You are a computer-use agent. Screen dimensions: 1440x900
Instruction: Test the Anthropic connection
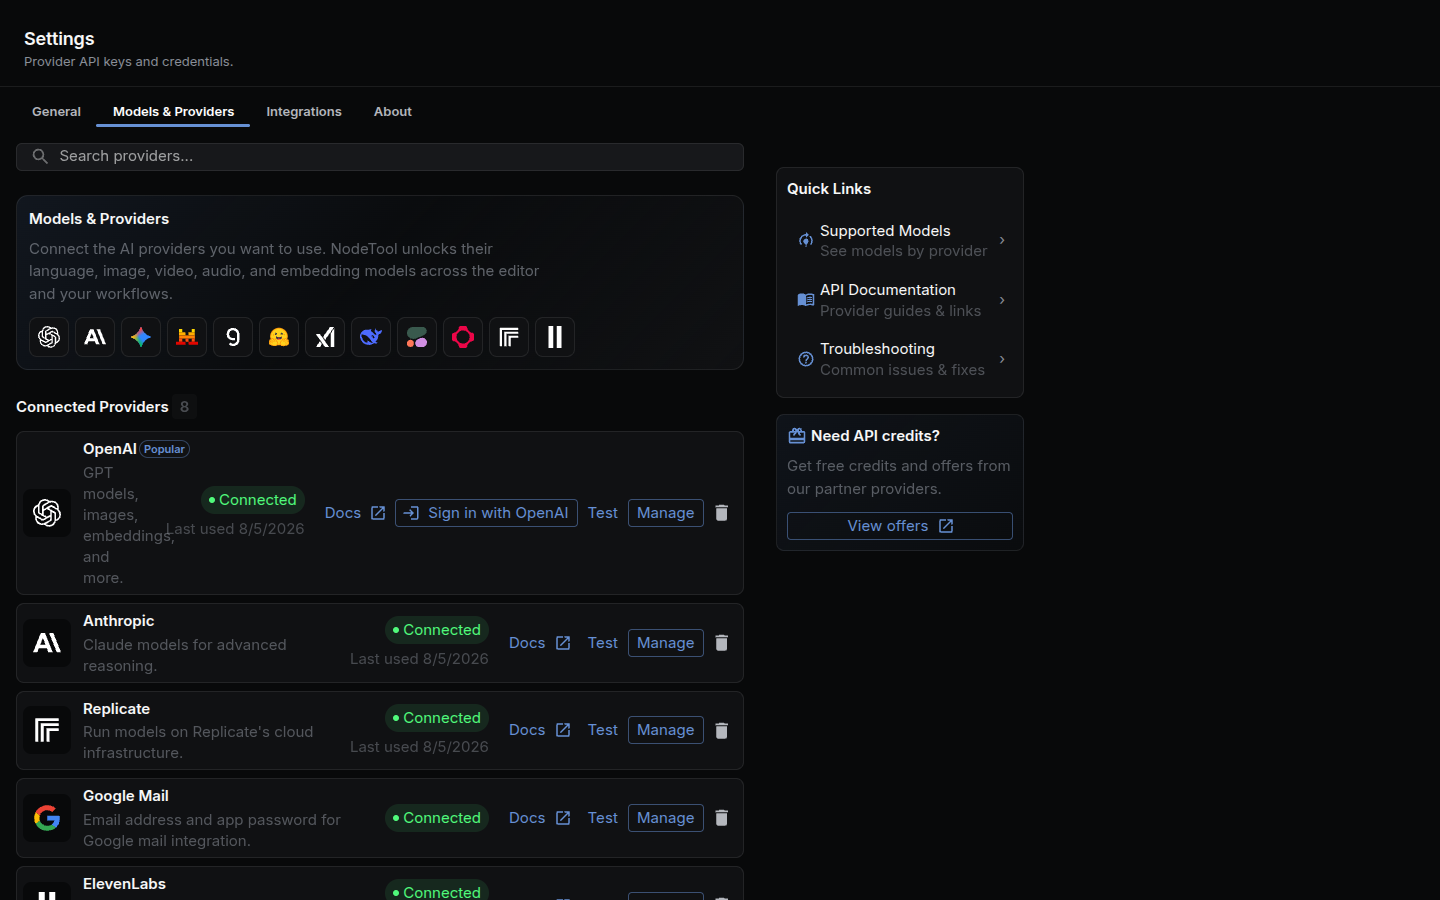(603, 643)
